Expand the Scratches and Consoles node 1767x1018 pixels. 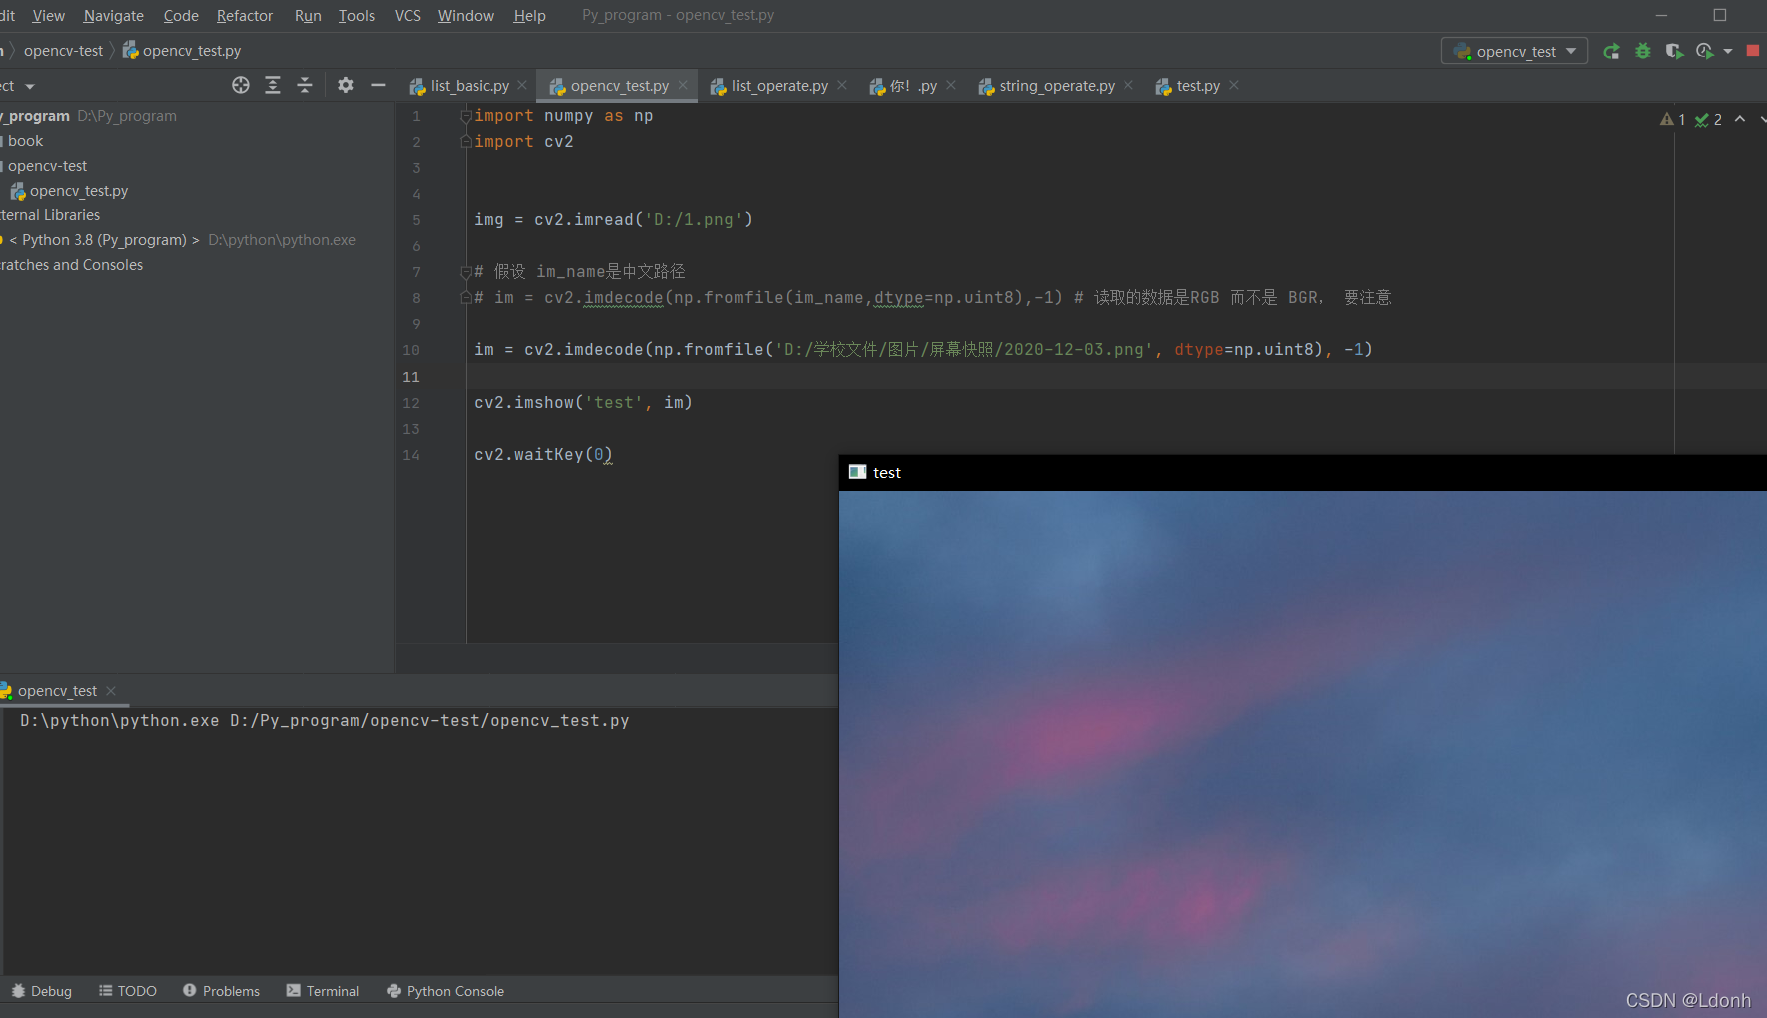click(x=72, y=264)
